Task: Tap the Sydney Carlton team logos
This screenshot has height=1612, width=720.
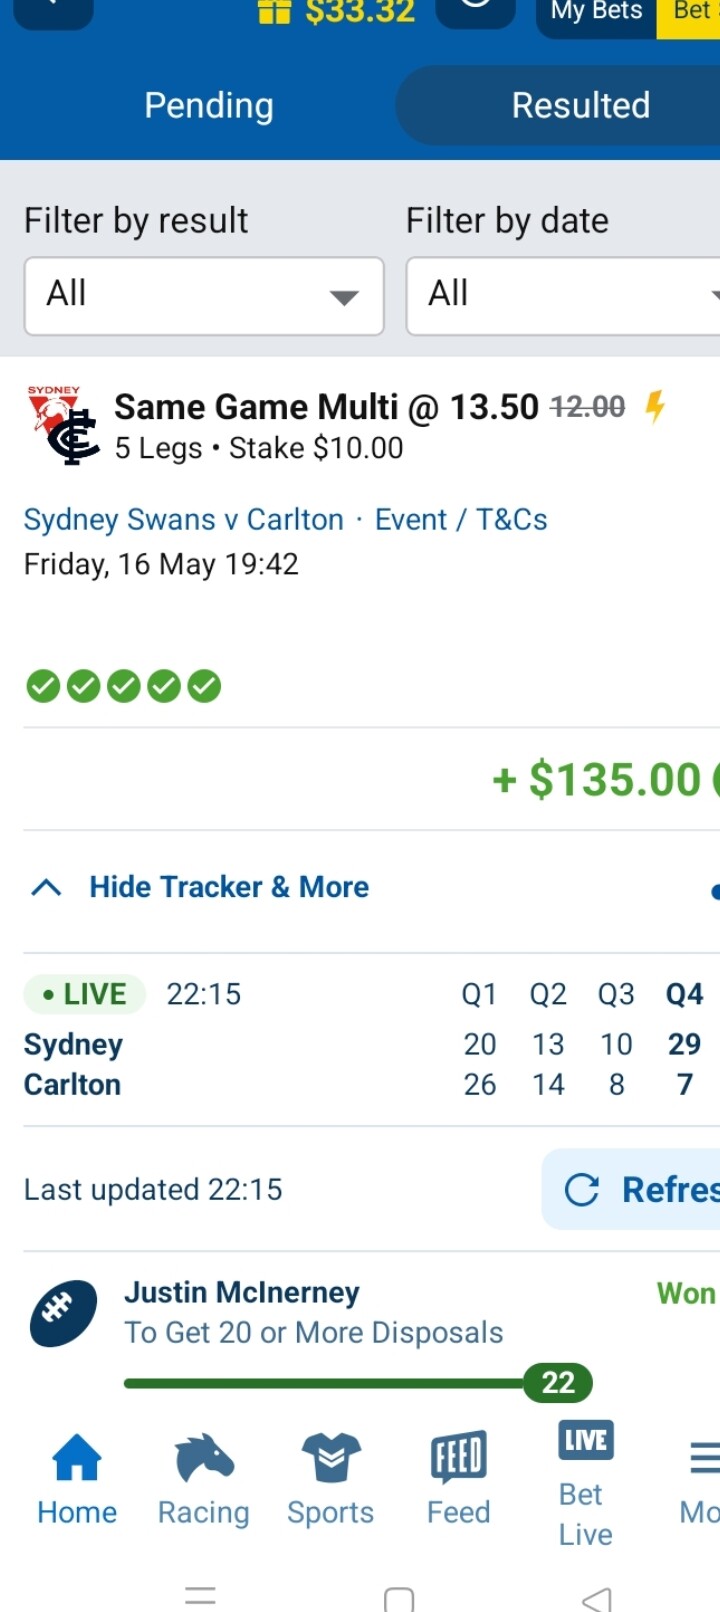Action: point(63,425)
